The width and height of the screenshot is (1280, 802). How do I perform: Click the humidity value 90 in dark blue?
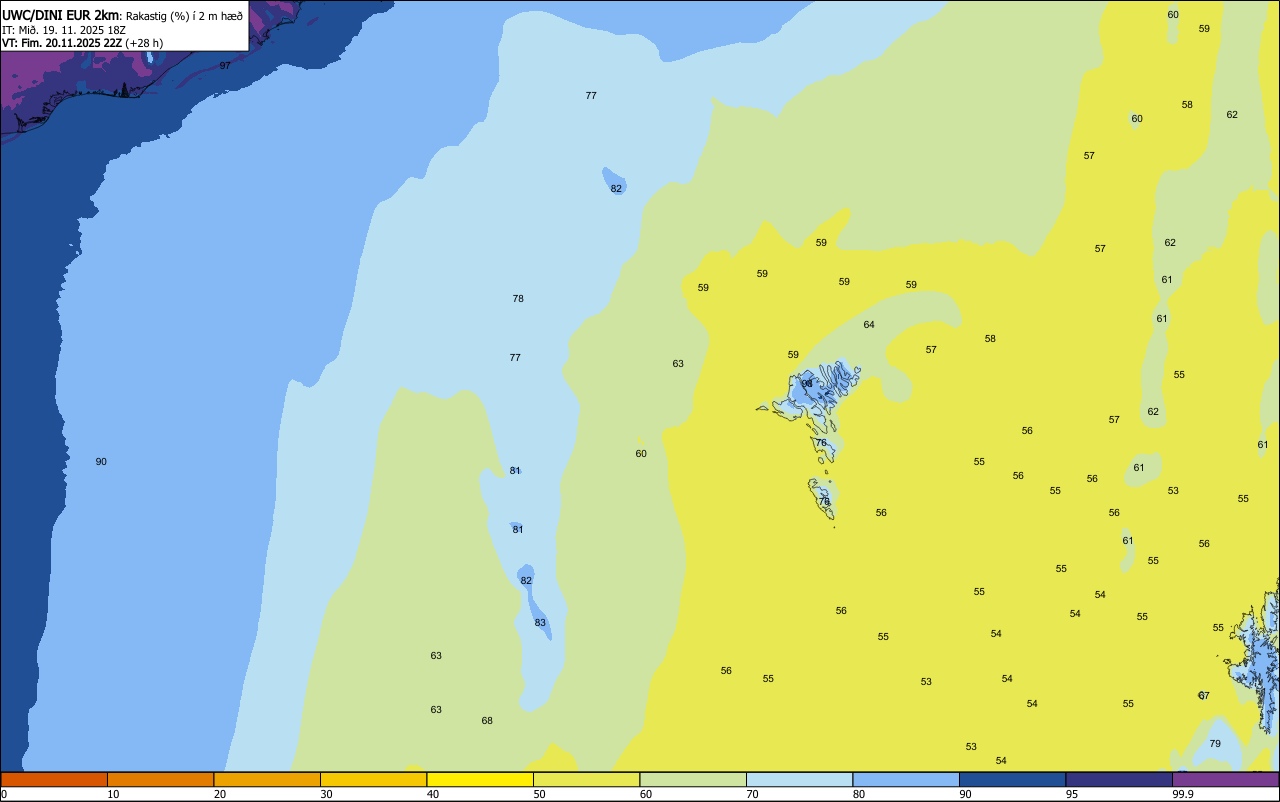coord(101,461)
